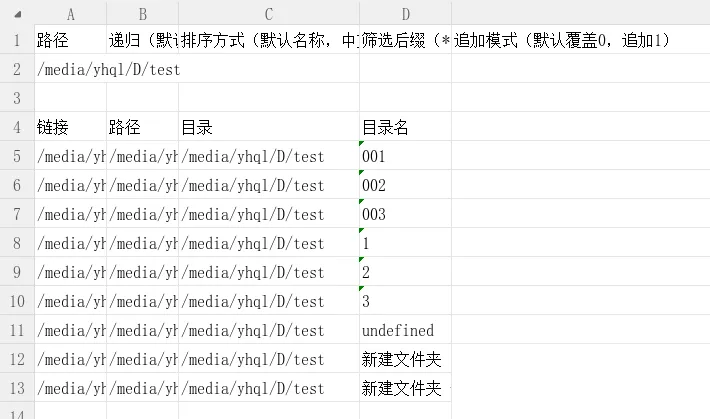Select column C header
710x419 pixels.
(x=269, y=14)
